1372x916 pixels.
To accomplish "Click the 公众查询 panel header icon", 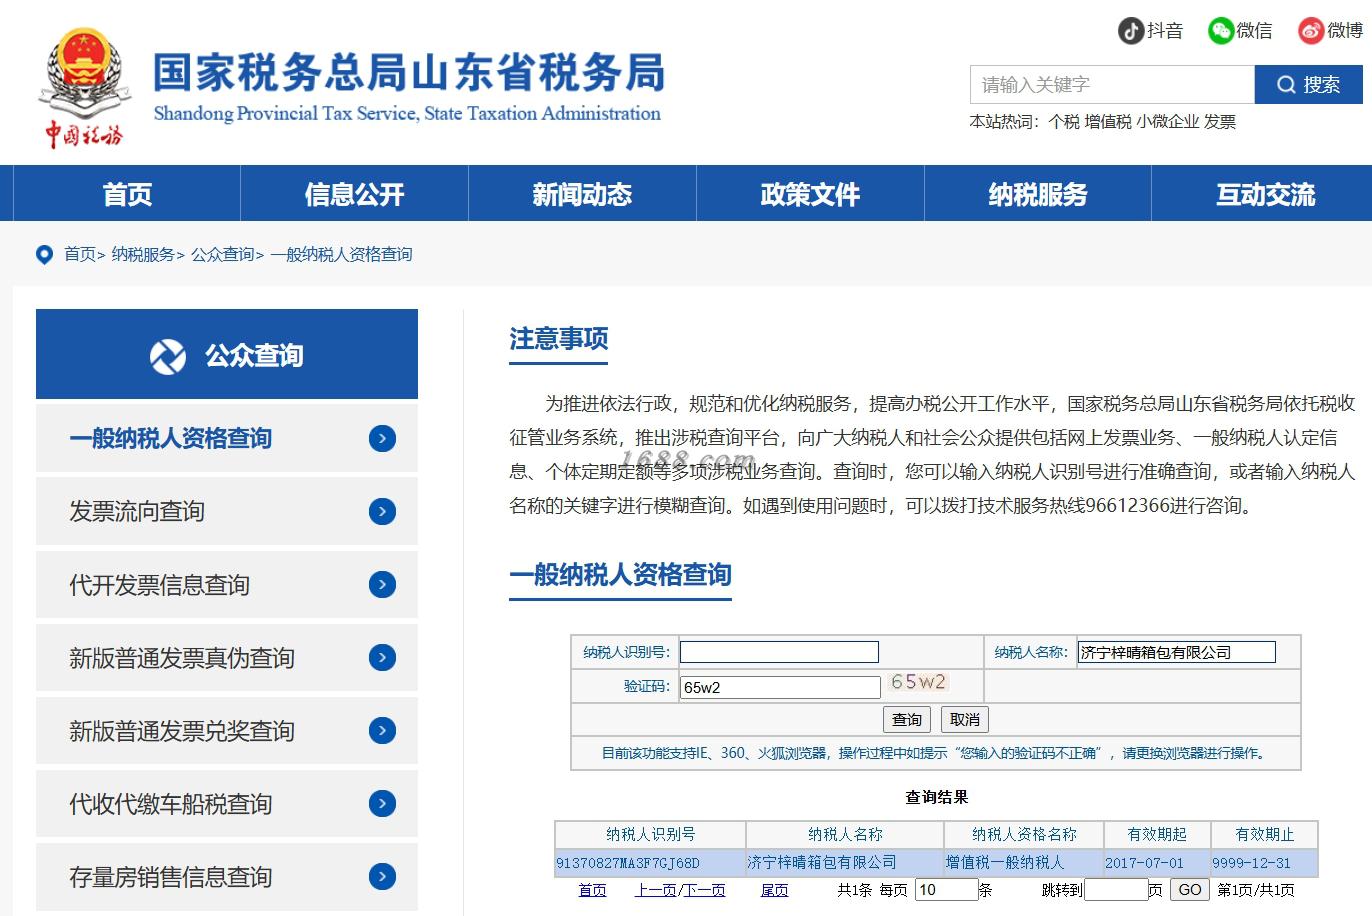I will (x=168, y=356).
